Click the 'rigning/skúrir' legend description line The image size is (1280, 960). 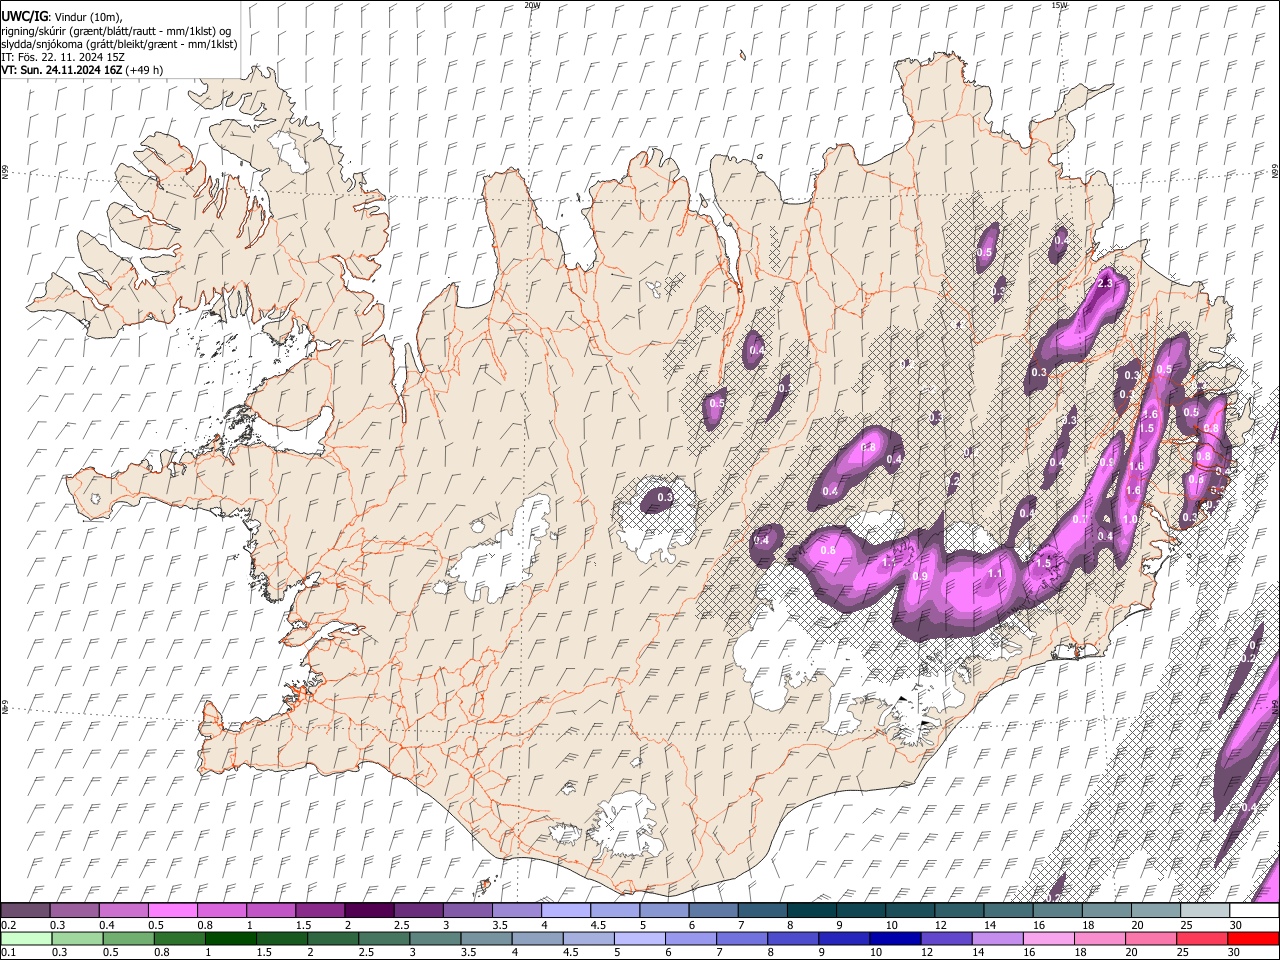point(115,31)
